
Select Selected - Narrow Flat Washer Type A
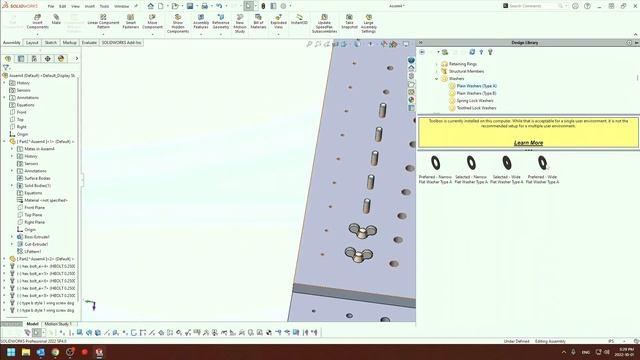coord(471,169)
